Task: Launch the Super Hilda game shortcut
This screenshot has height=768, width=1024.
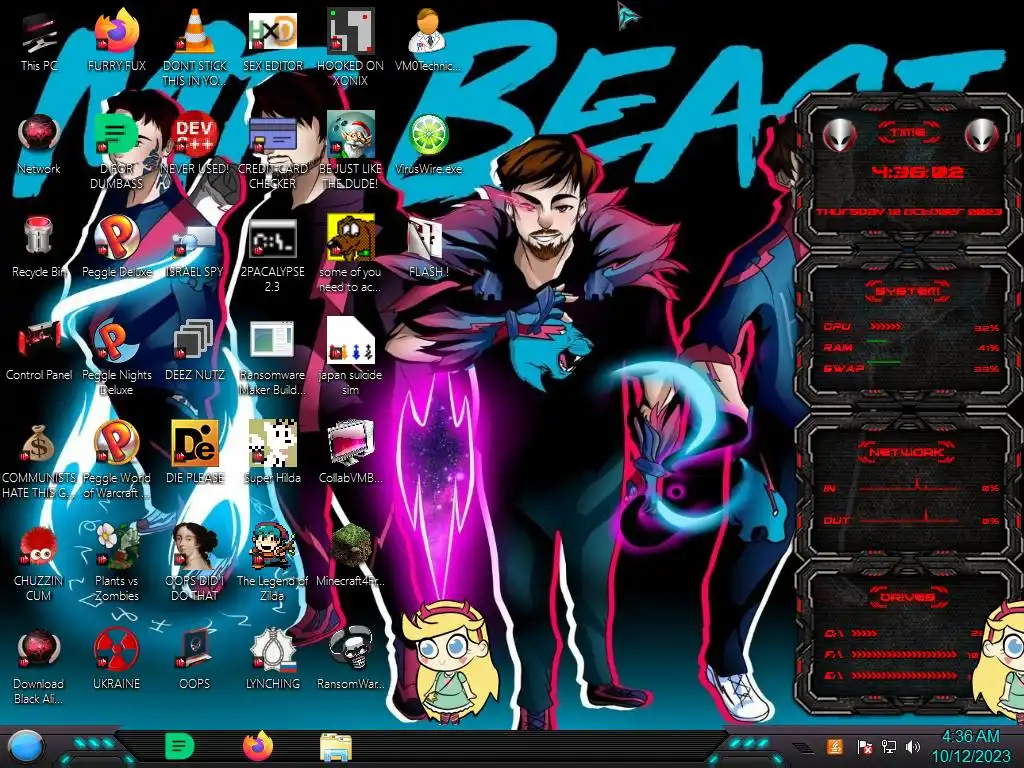Action: [x=272, y=452]
